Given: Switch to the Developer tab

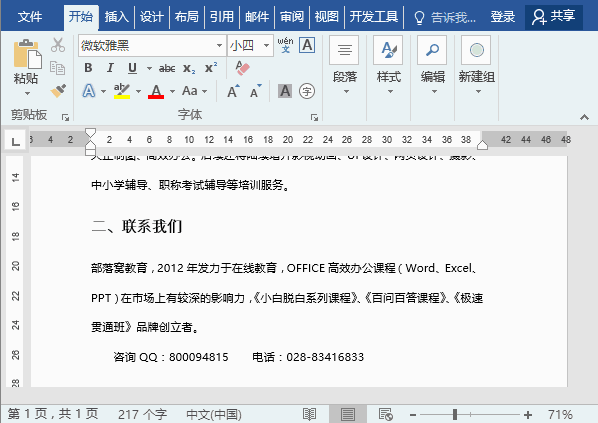Looking at the screenshot, I should [374, 17].
